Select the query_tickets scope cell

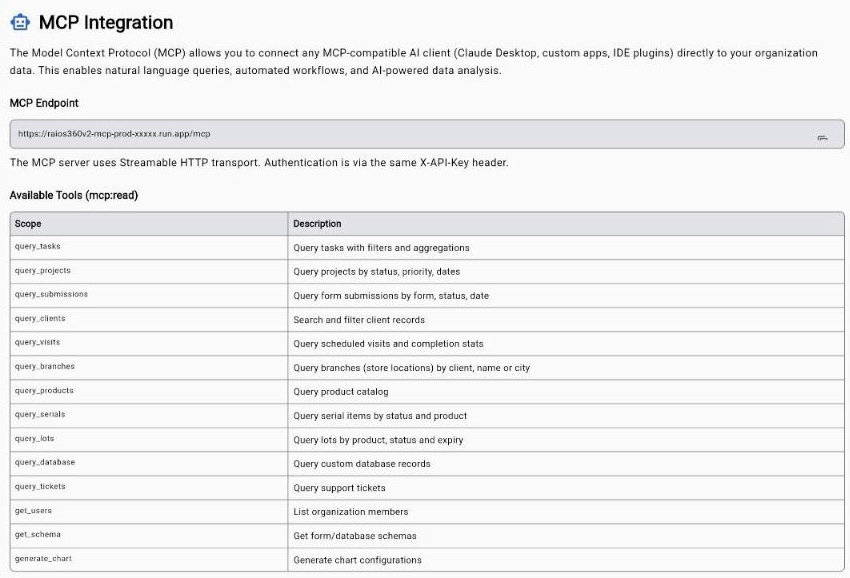click(149, 487)
